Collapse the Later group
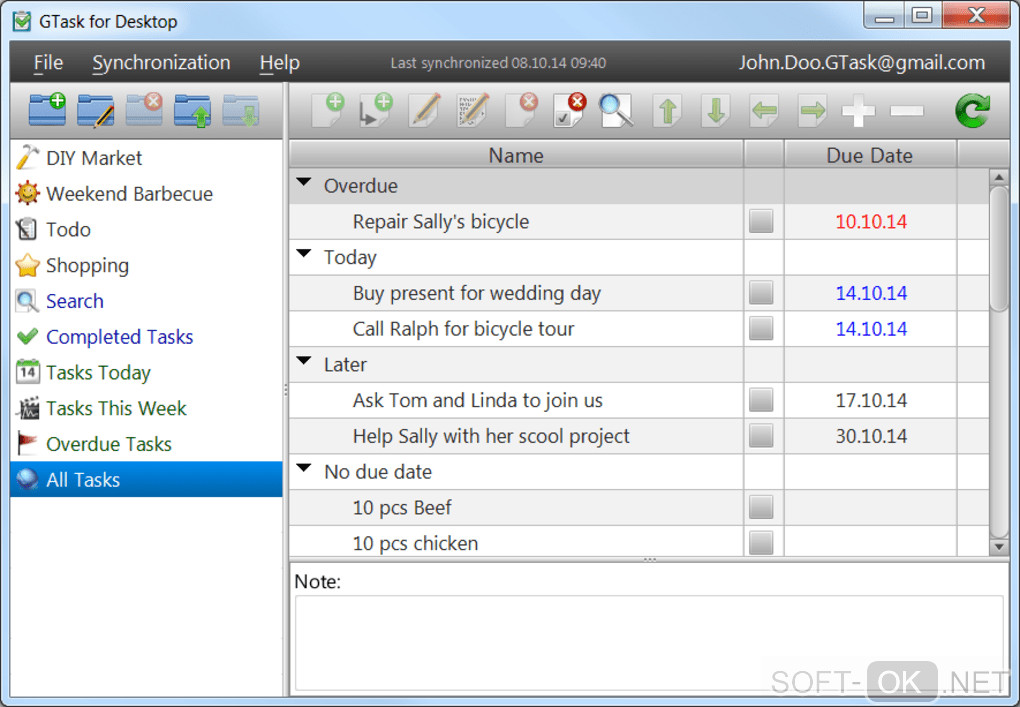The width and height of the screenshot is (1020, 707). 304,361
